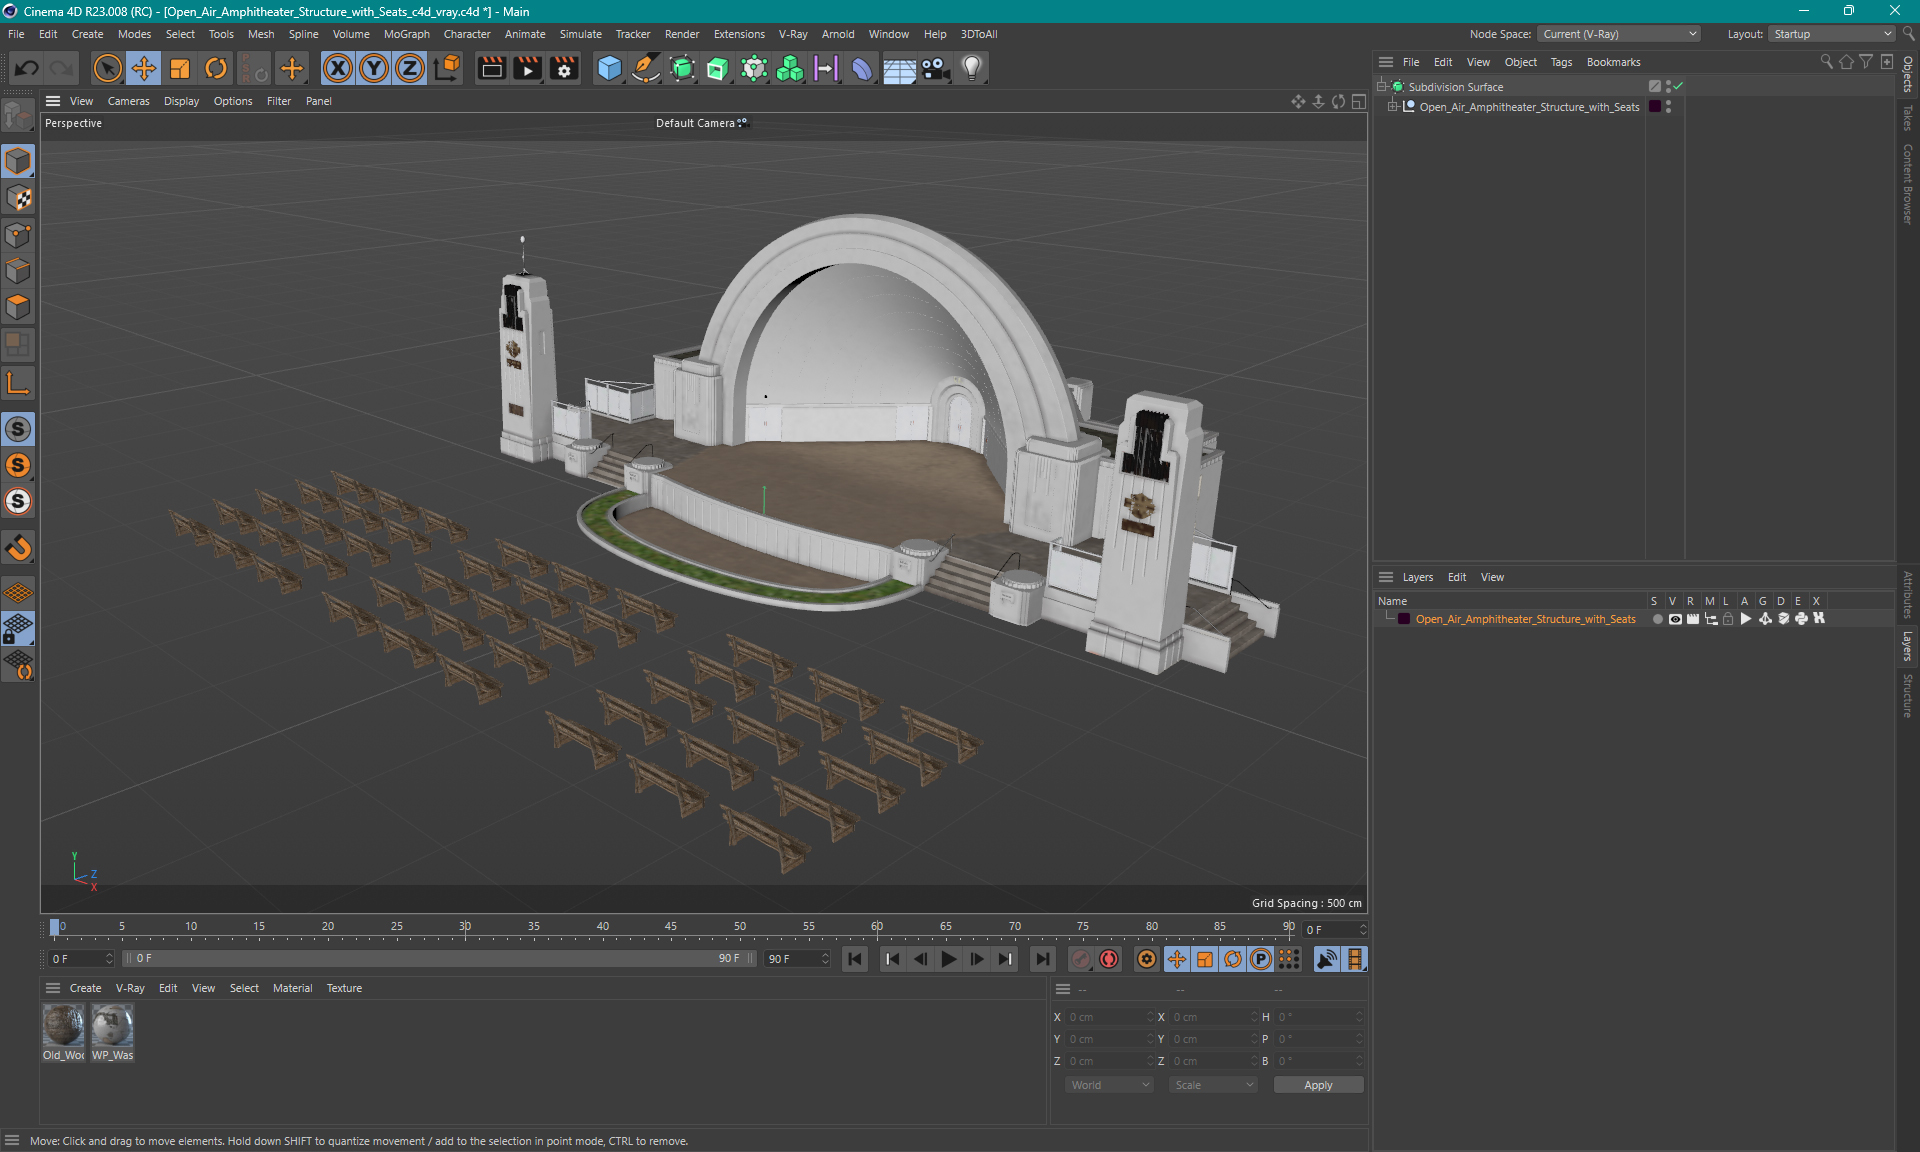
Task: Open Edit Render Settings icon
Action: tap(565, 68)
